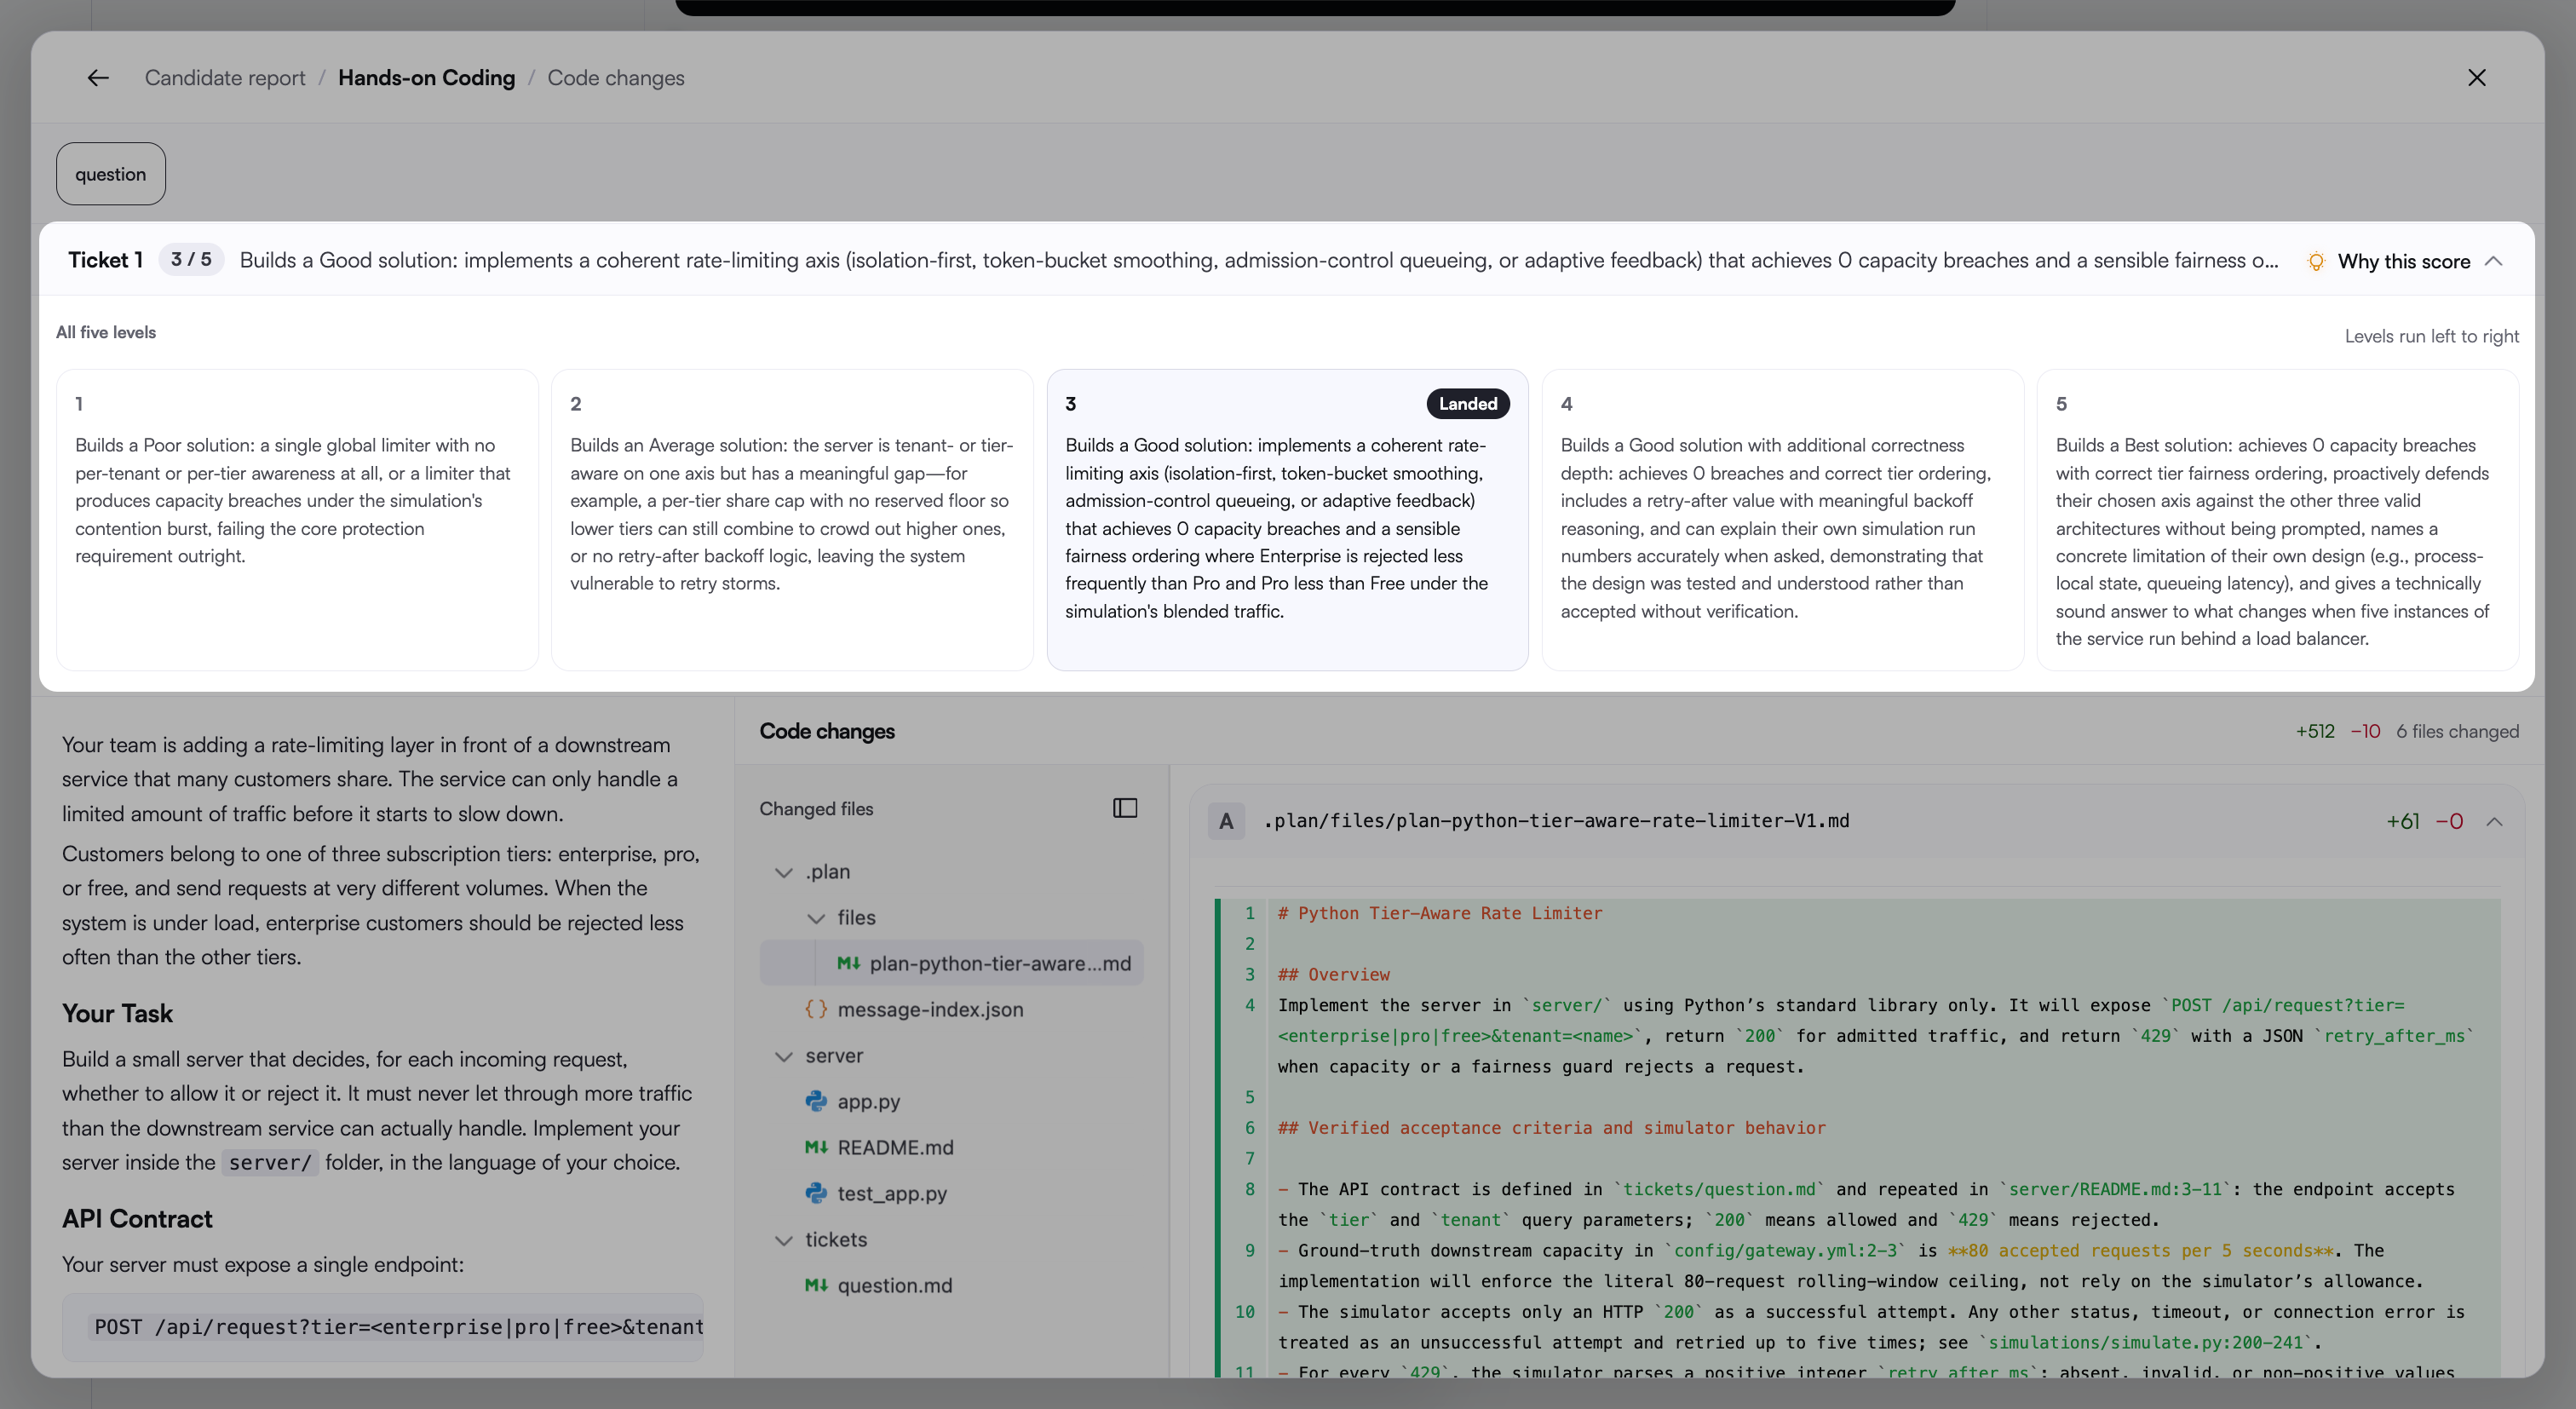Click the Changed files label
Screen dimensions: 2576x1409
(816, 809)
